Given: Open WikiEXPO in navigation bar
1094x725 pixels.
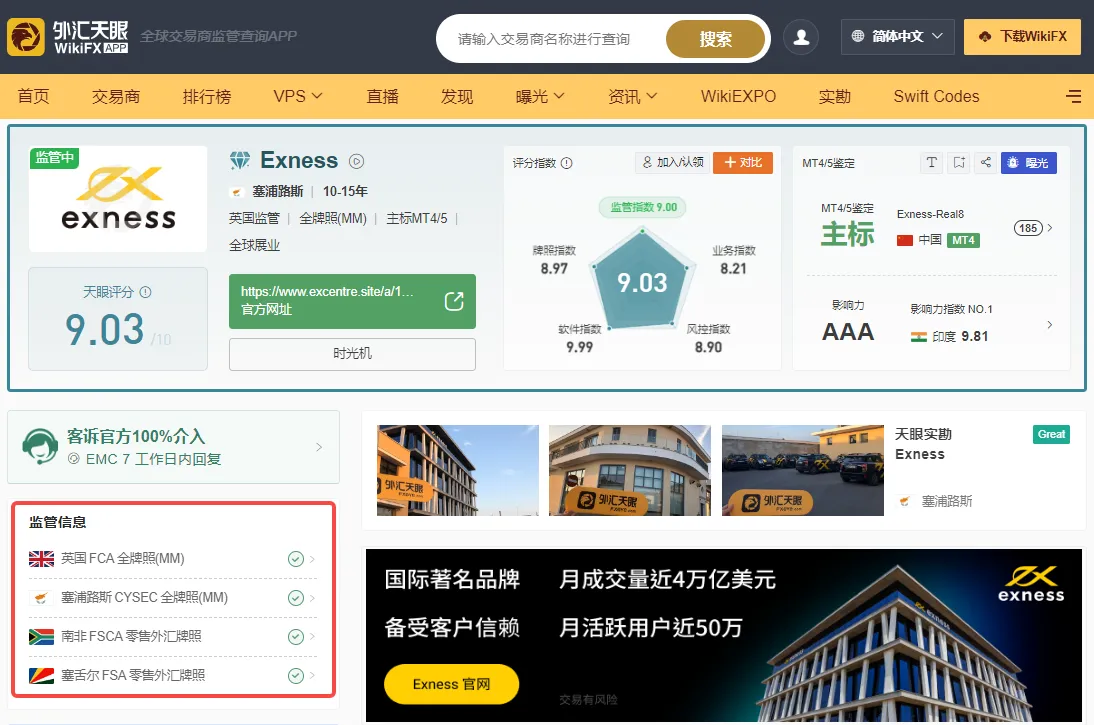Looking at the screenshot, I should click(738, 96).
